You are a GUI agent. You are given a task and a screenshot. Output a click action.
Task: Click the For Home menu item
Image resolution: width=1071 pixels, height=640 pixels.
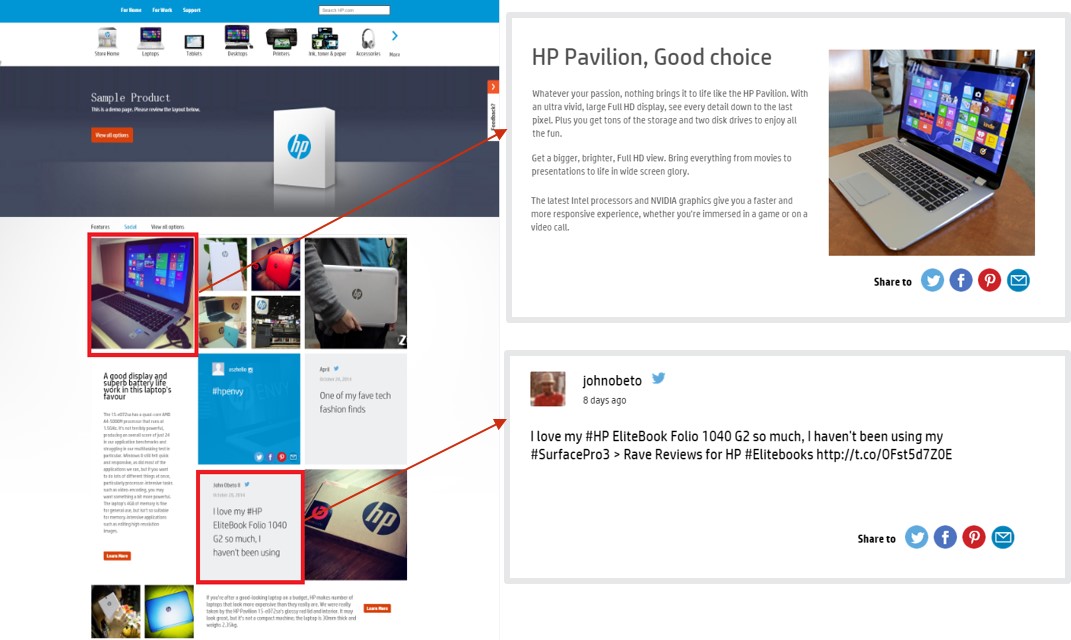131,10
